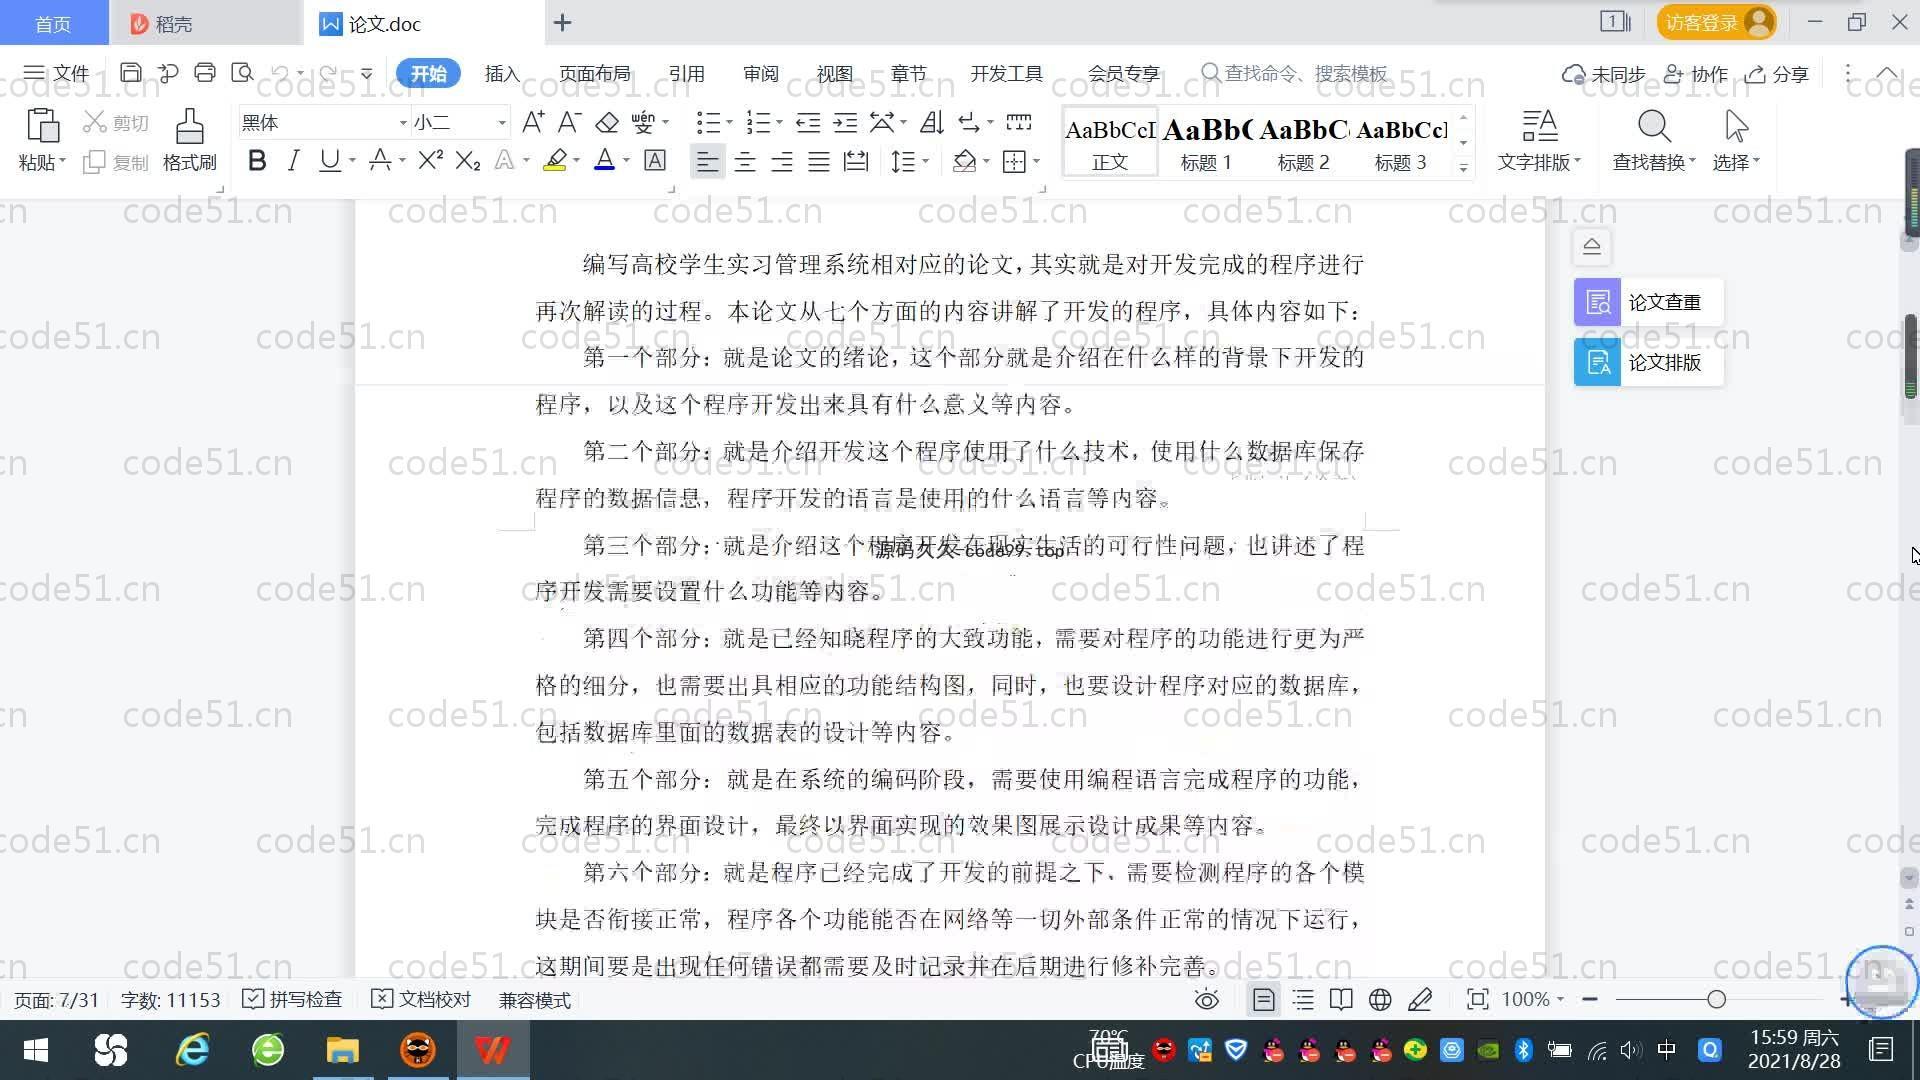This screenshot has height=1080, width=1920.
Task: Open Find and Replace tool
Action: point(1654,139)
